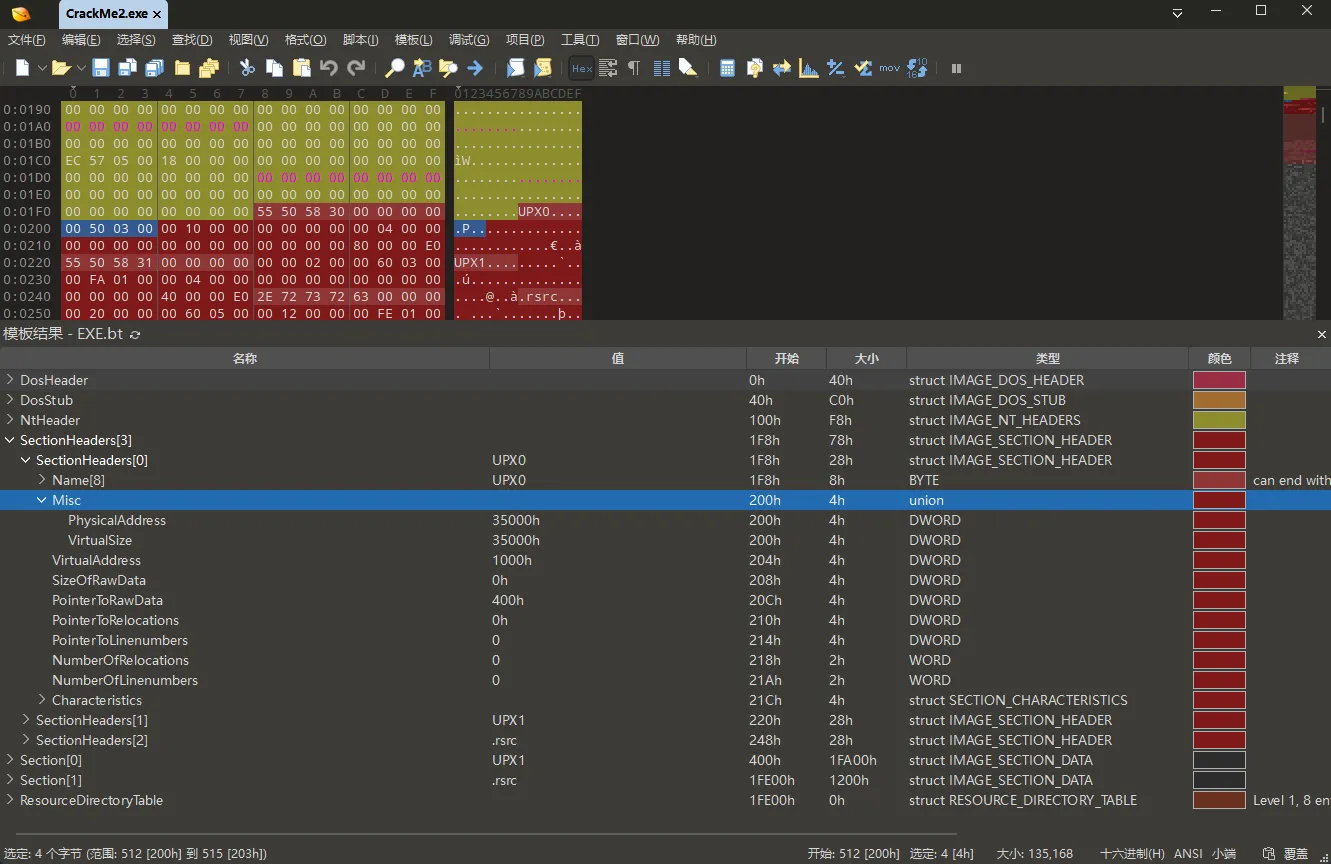Close the template results panel
Viewport: 1331px width, 864px height.
[x=1322, y=334]
